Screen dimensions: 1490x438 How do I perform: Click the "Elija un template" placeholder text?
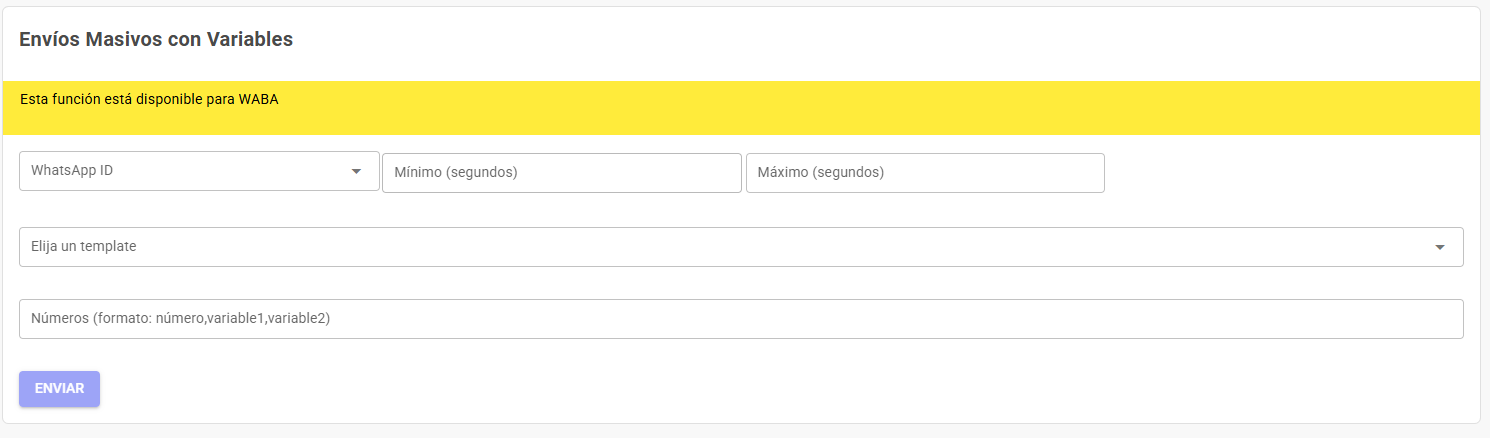click(x=84, y=247)
